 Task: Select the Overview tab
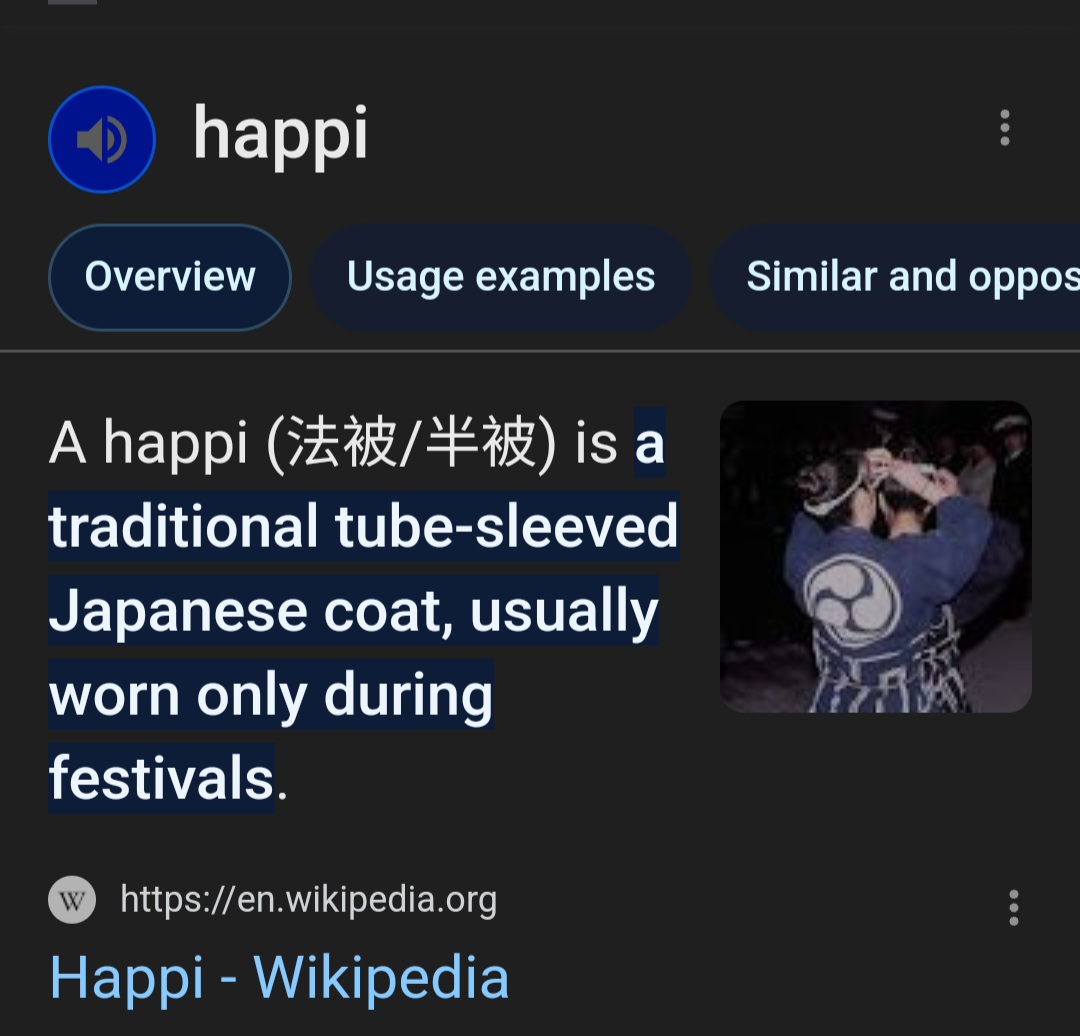(x=170, y=277)
